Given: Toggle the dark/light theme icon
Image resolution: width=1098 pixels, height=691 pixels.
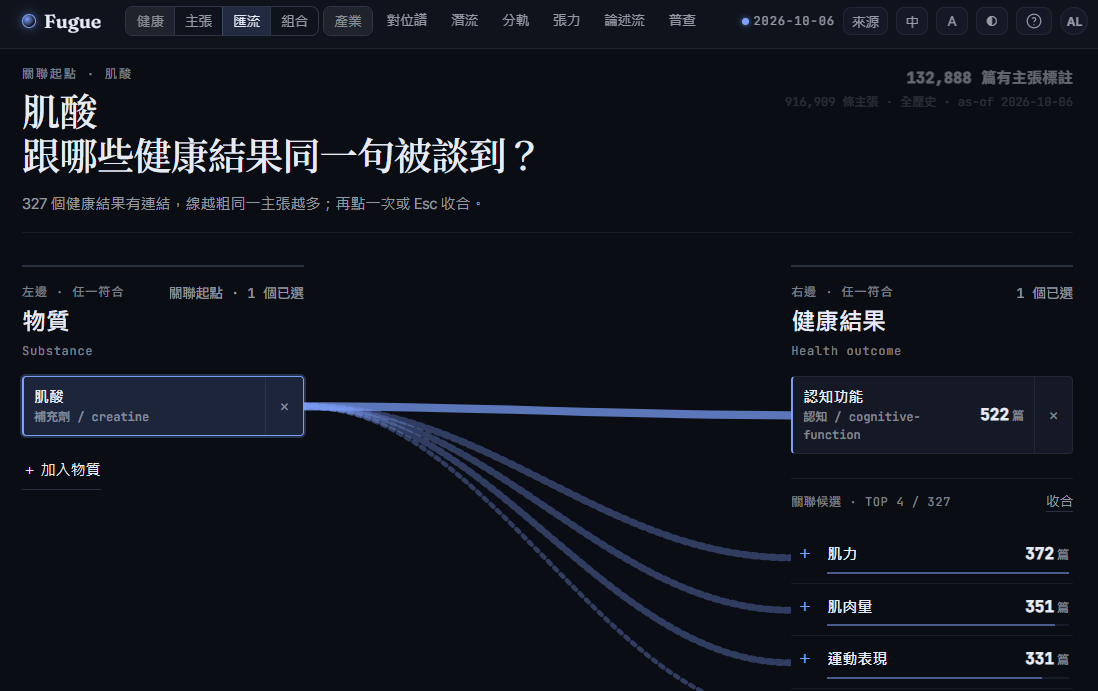Looking at the screenshot, I should tap(992, 21).
